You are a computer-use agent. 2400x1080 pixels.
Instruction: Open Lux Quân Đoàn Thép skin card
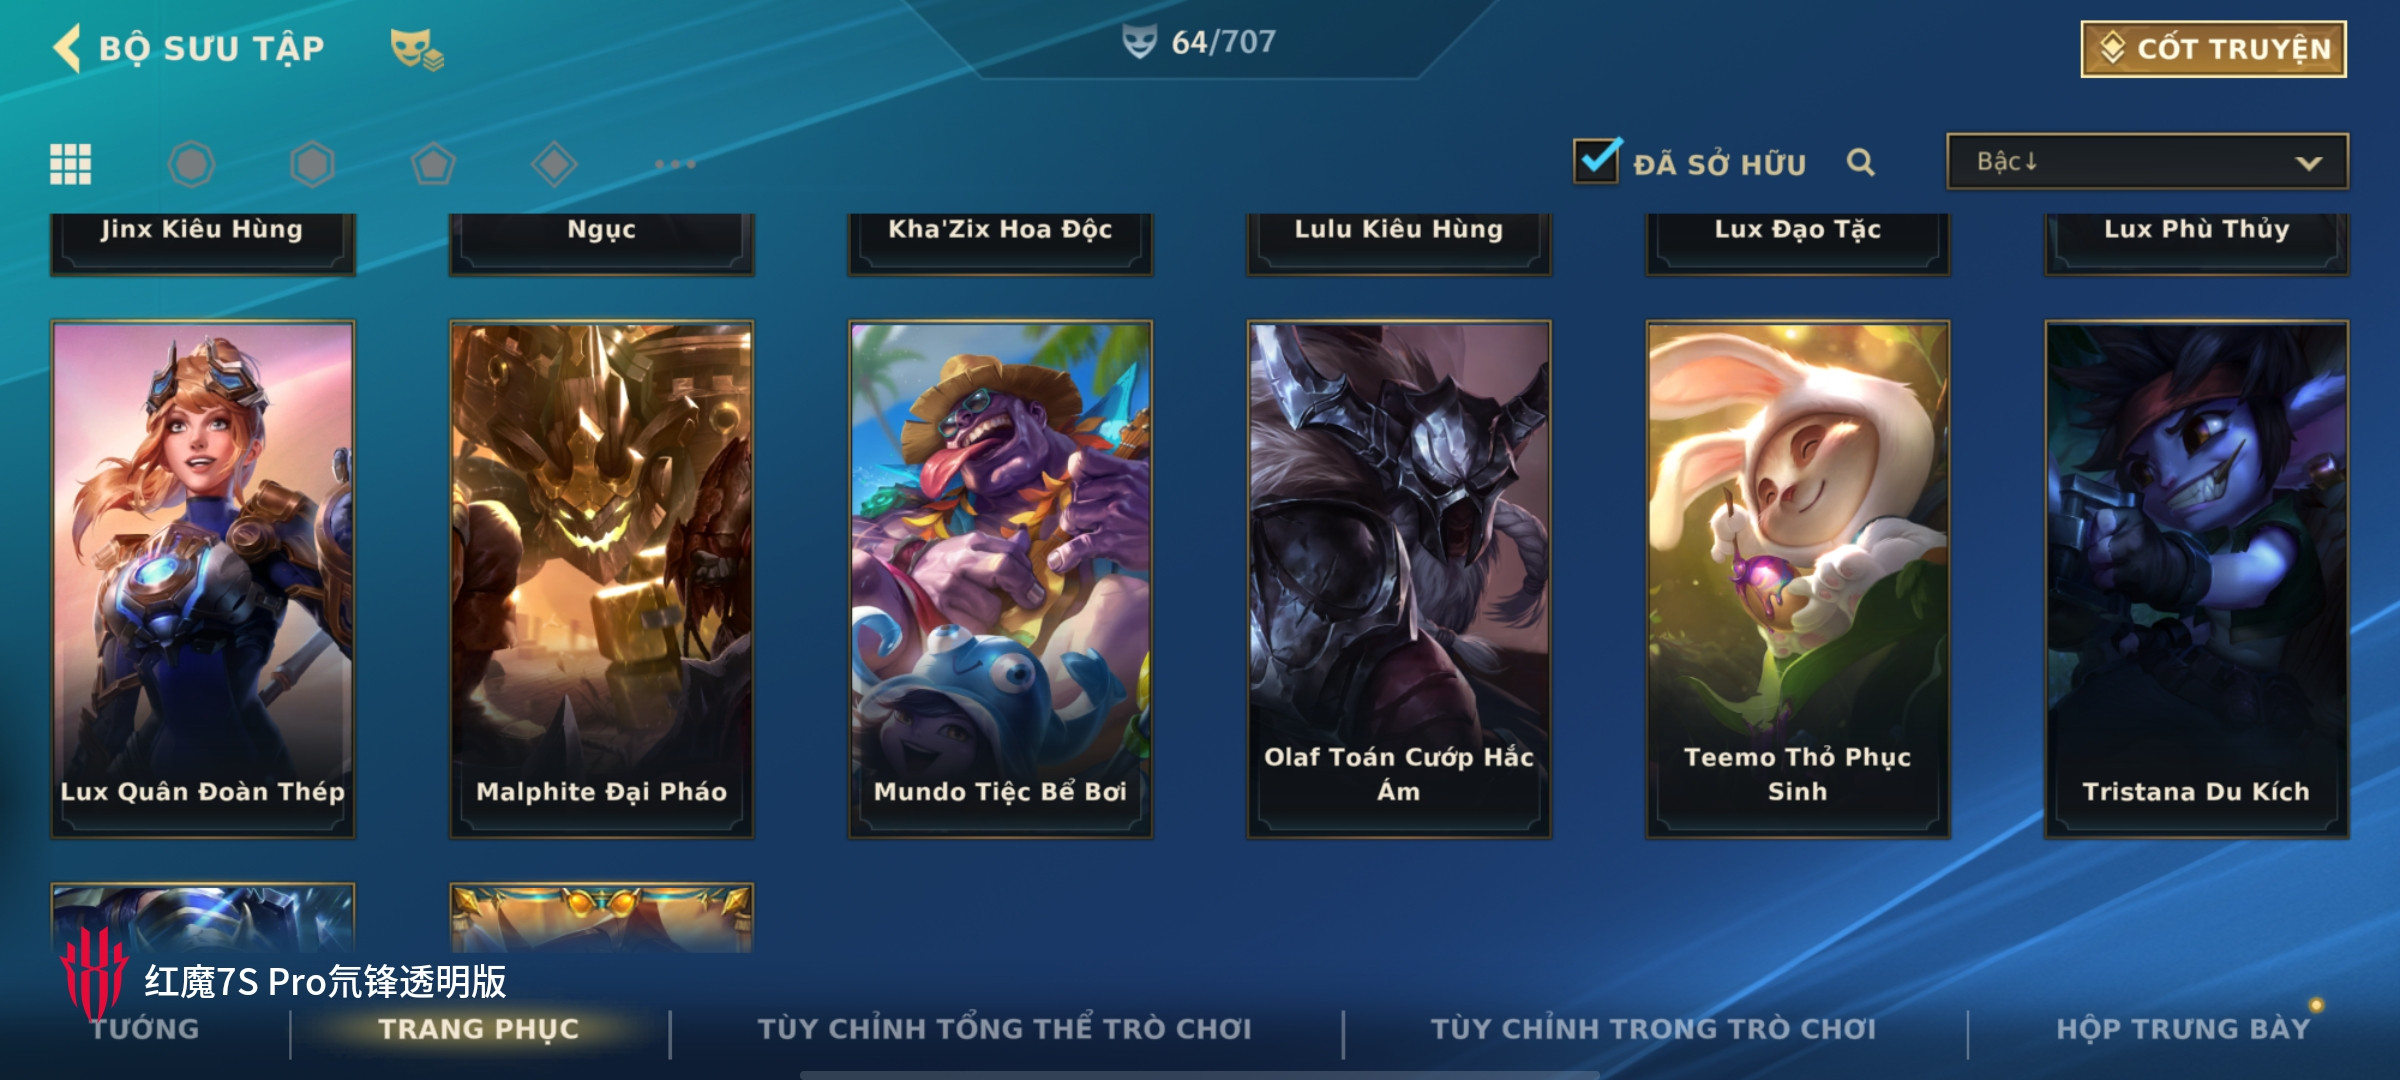pyautogui.click(x=203, y=579)
